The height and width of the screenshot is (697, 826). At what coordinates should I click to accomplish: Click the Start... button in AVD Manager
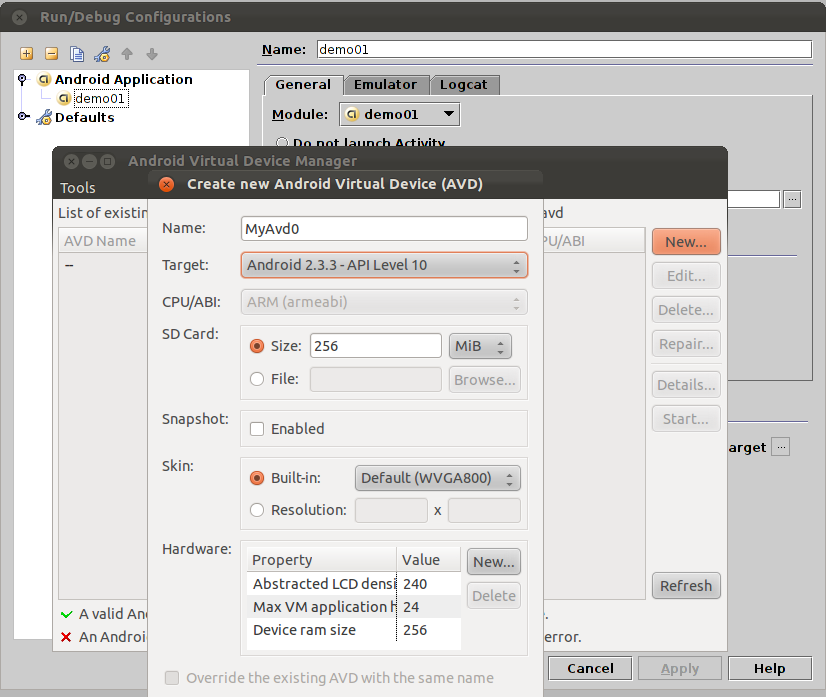[686, 419]
